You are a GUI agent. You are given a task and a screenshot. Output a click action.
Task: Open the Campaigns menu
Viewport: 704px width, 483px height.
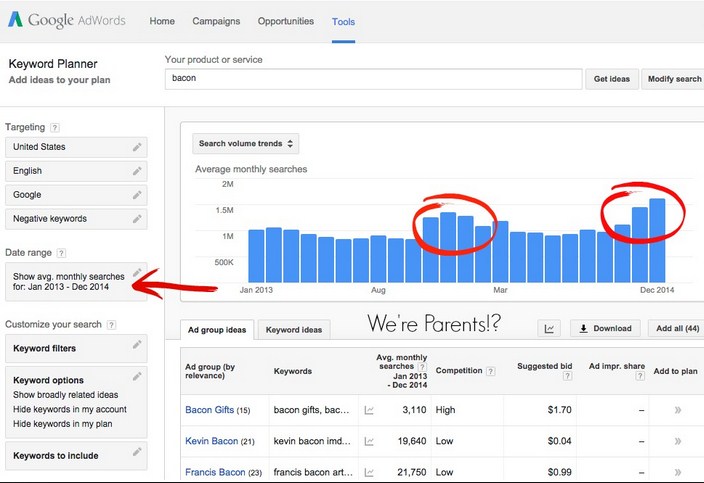216,21
